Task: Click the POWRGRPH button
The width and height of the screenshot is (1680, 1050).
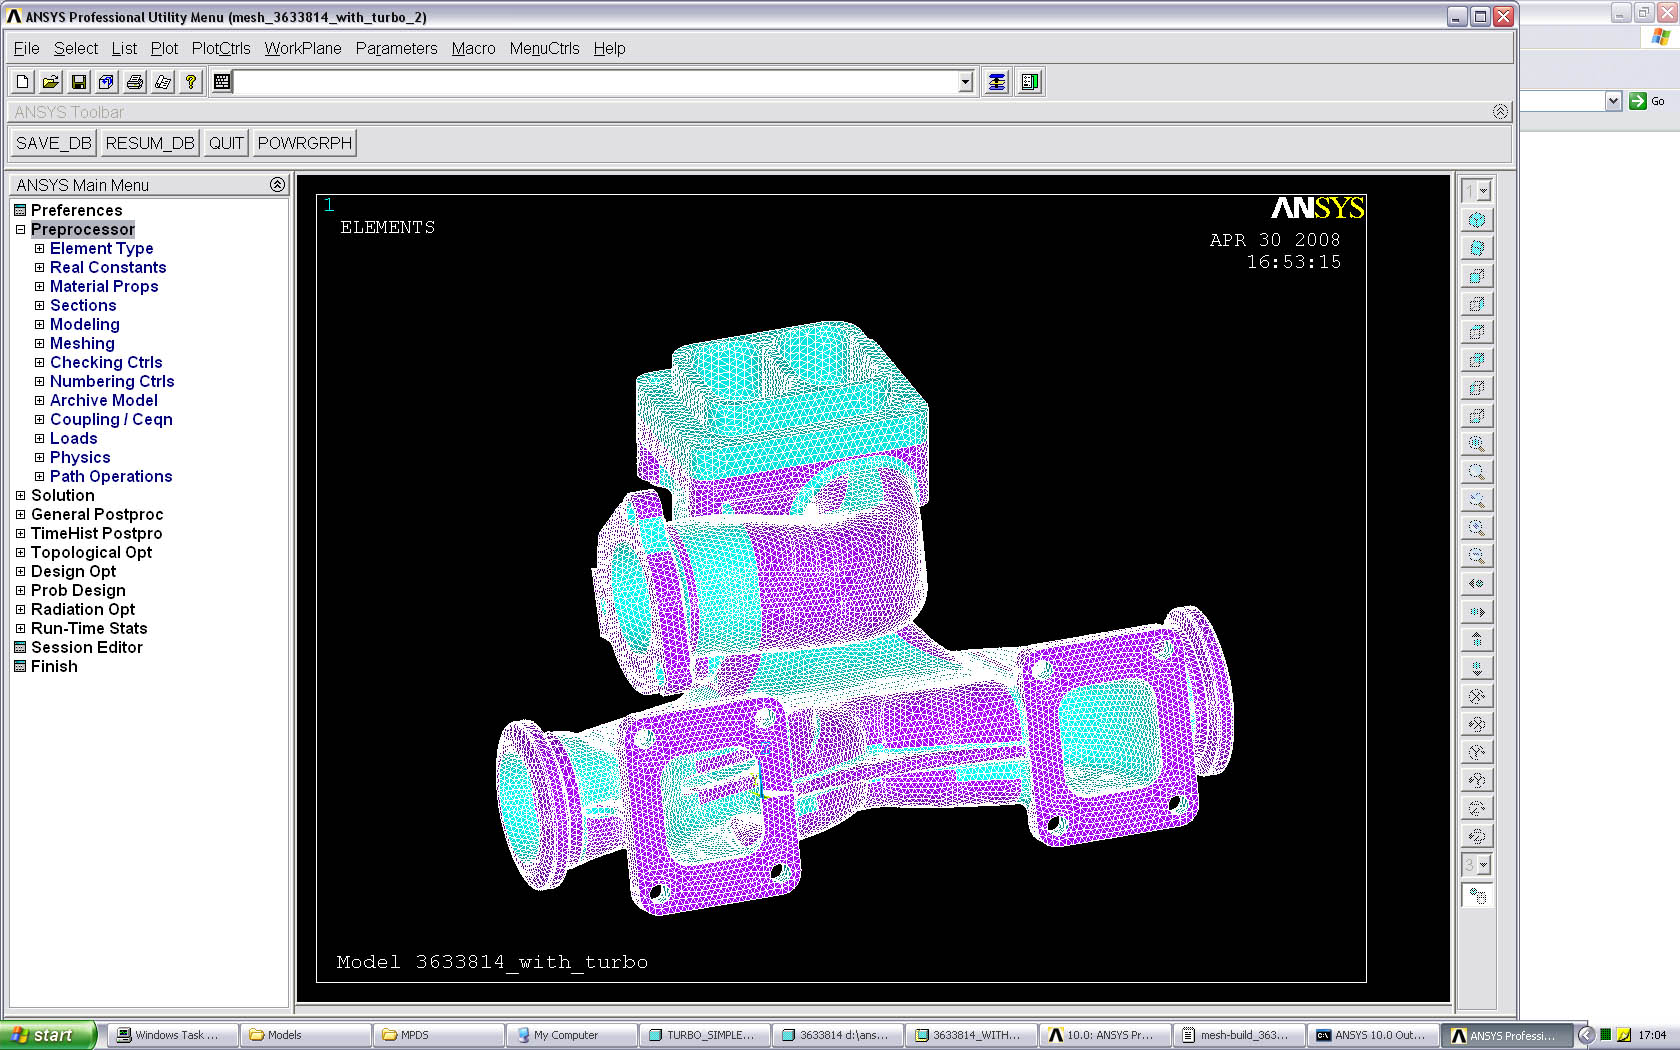Action: [x=305, y=143]
